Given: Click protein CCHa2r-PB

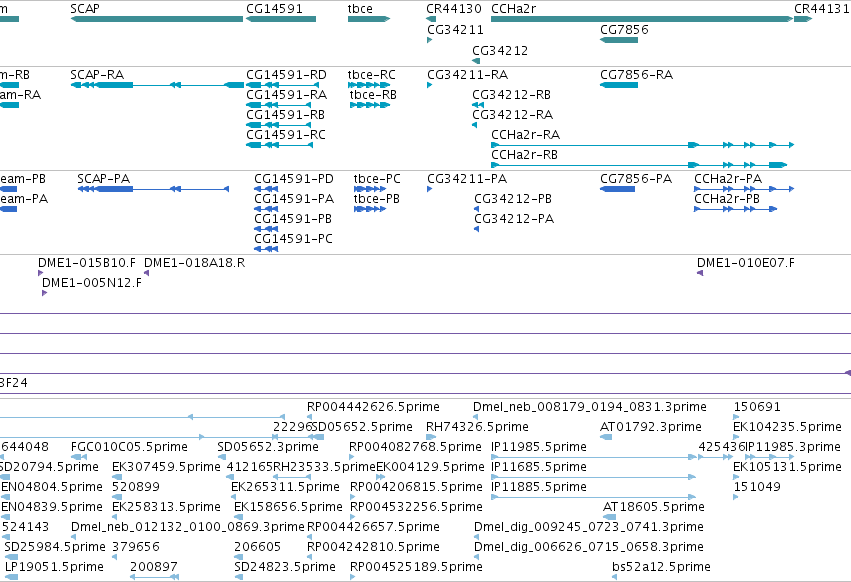Looking at the screenshot, I should 727,199.
